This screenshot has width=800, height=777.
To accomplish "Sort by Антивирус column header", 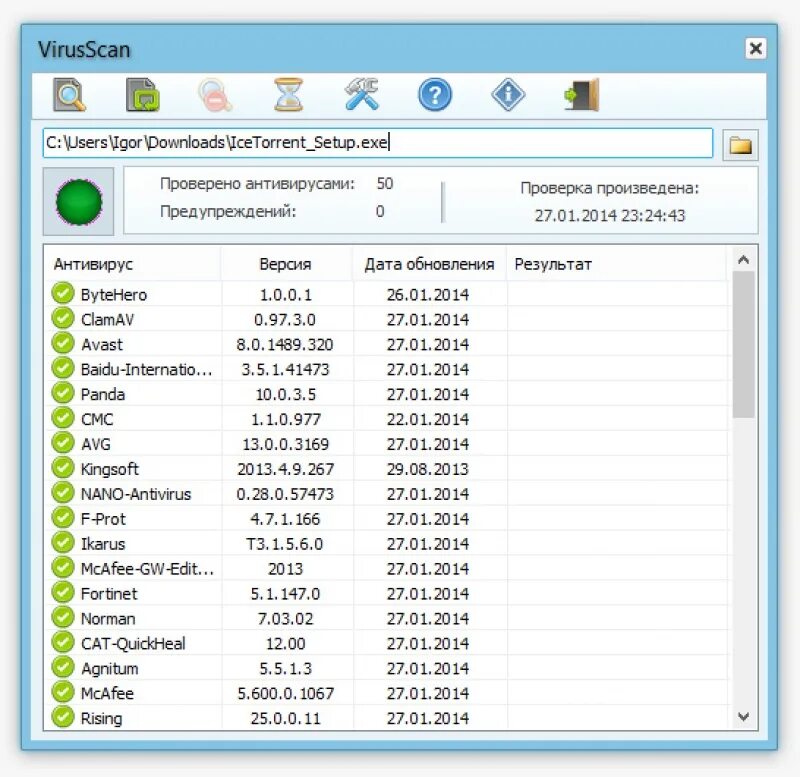I will 93,264.
